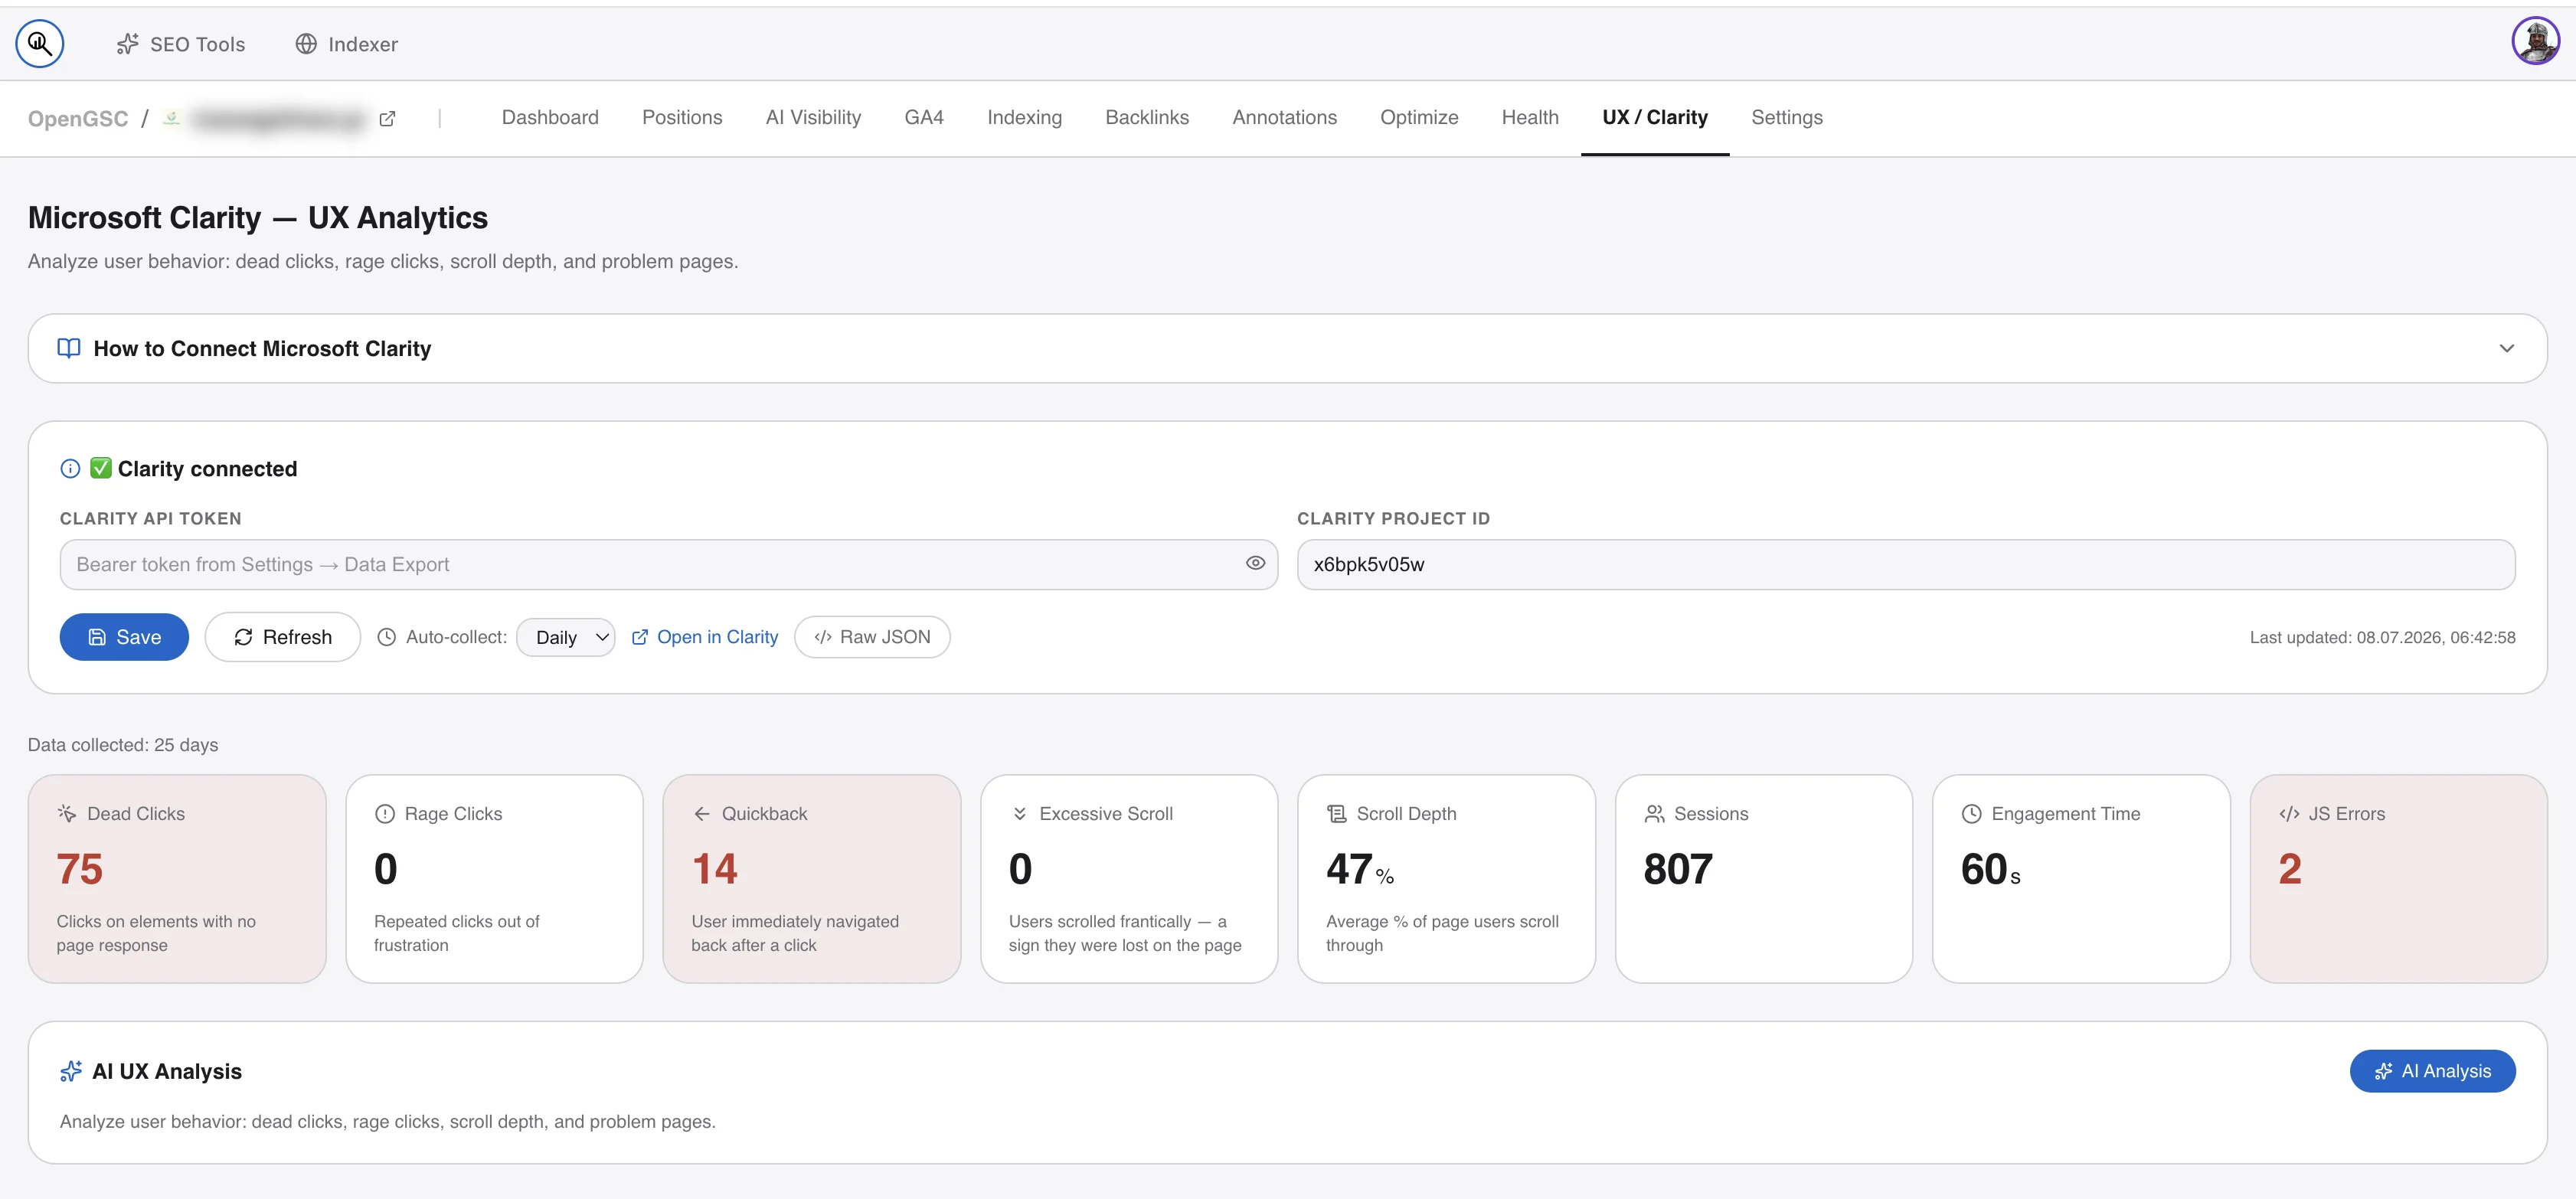Refresh Clarity data
This screenshot has width=2576, height=1199.
point(282,637)
